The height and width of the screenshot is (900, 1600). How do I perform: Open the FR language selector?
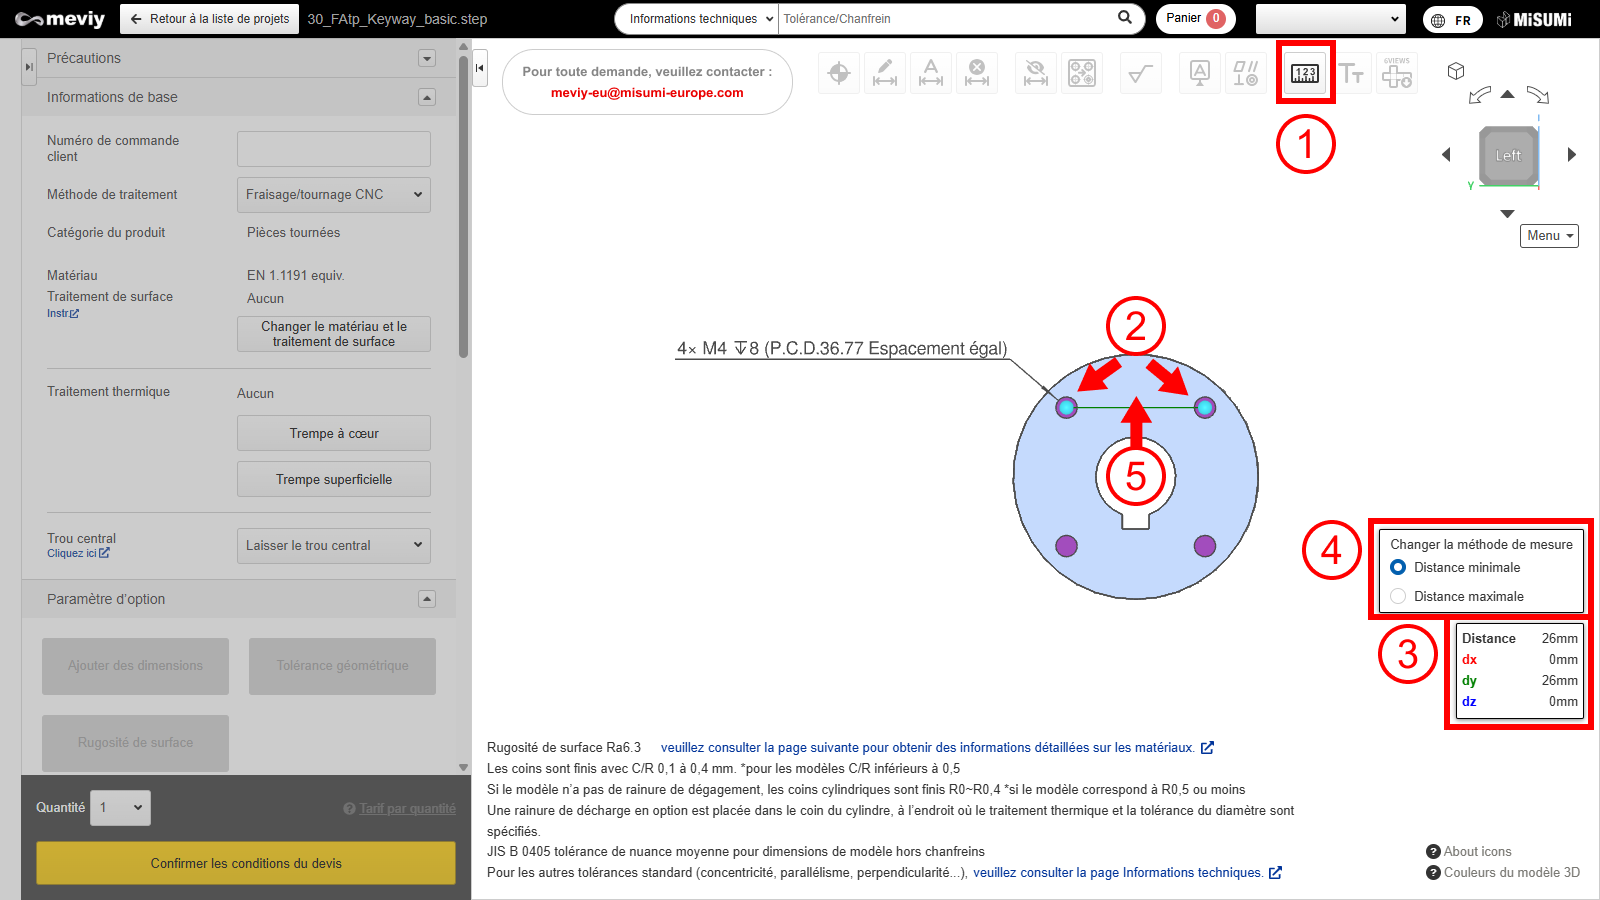(1452, 20)
